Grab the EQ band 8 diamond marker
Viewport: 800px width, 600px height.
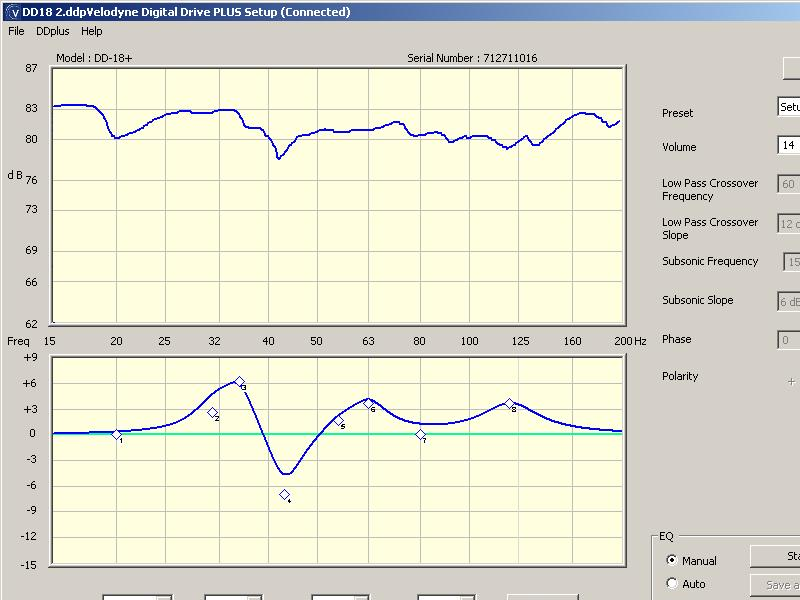coord(510,404)
